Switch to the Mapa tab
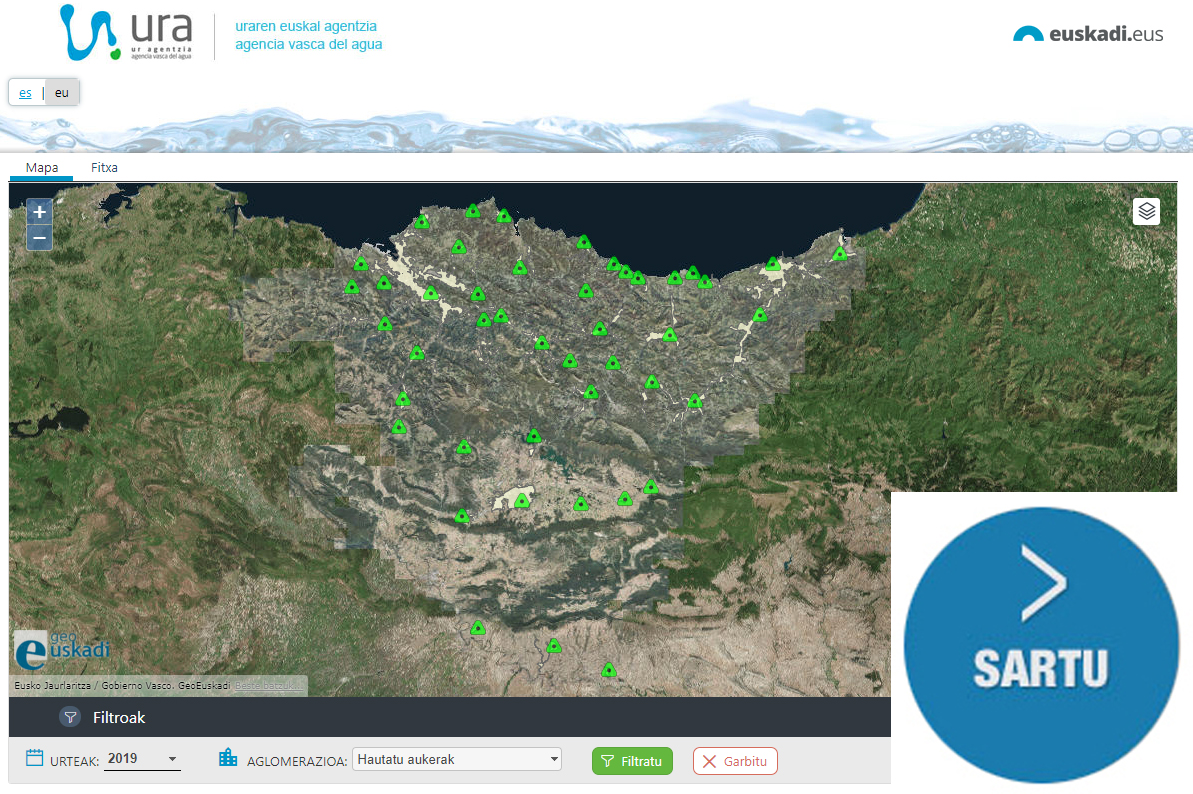 coord(41,168)
